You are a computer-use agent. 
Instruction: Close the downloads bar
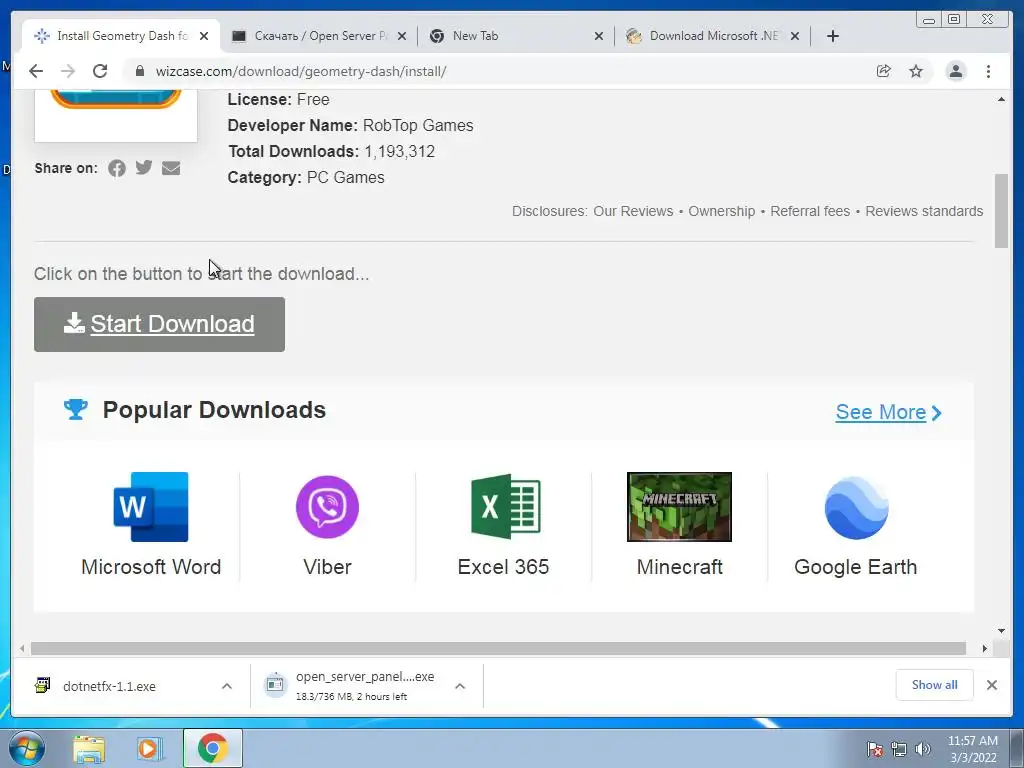click(991, 685)
